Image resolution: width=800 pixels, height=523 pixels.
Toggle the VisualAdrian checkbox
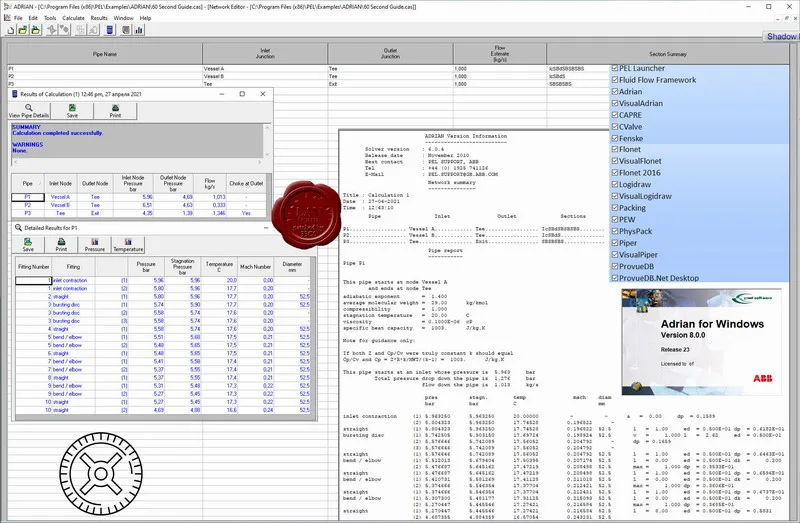(615, 103)
